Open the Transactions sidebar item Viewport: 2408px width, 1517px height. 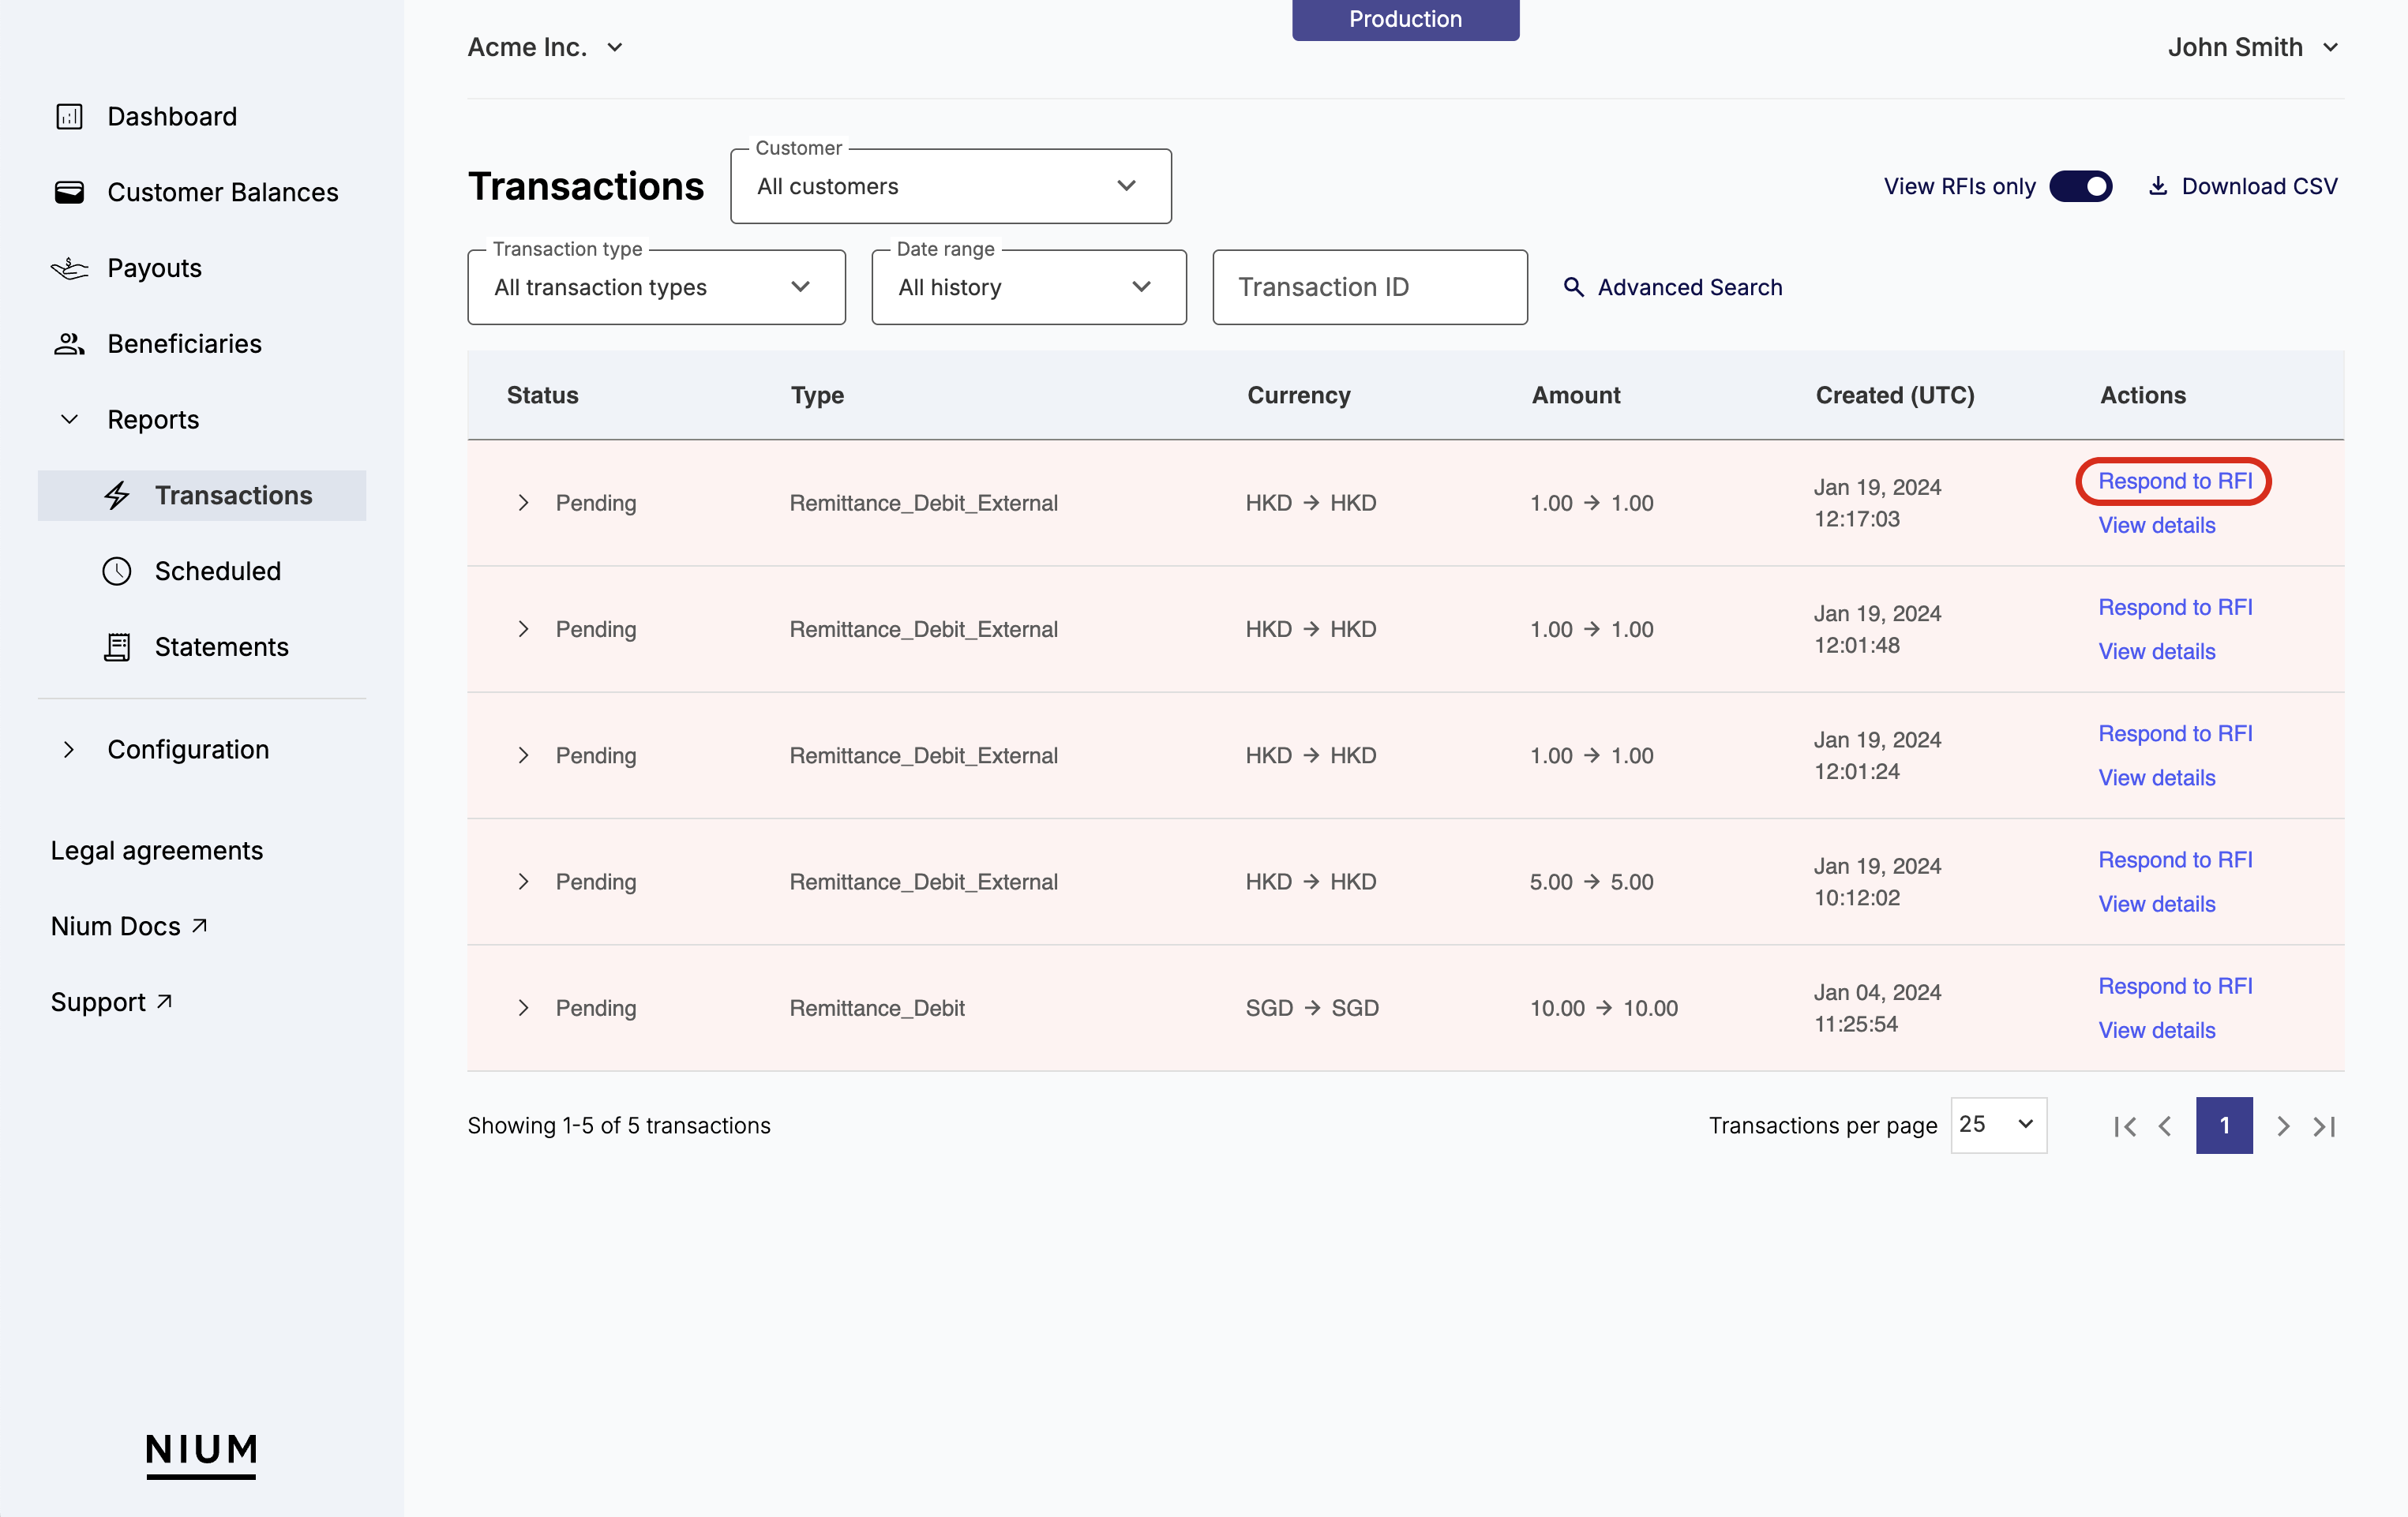tap(233, 495)
